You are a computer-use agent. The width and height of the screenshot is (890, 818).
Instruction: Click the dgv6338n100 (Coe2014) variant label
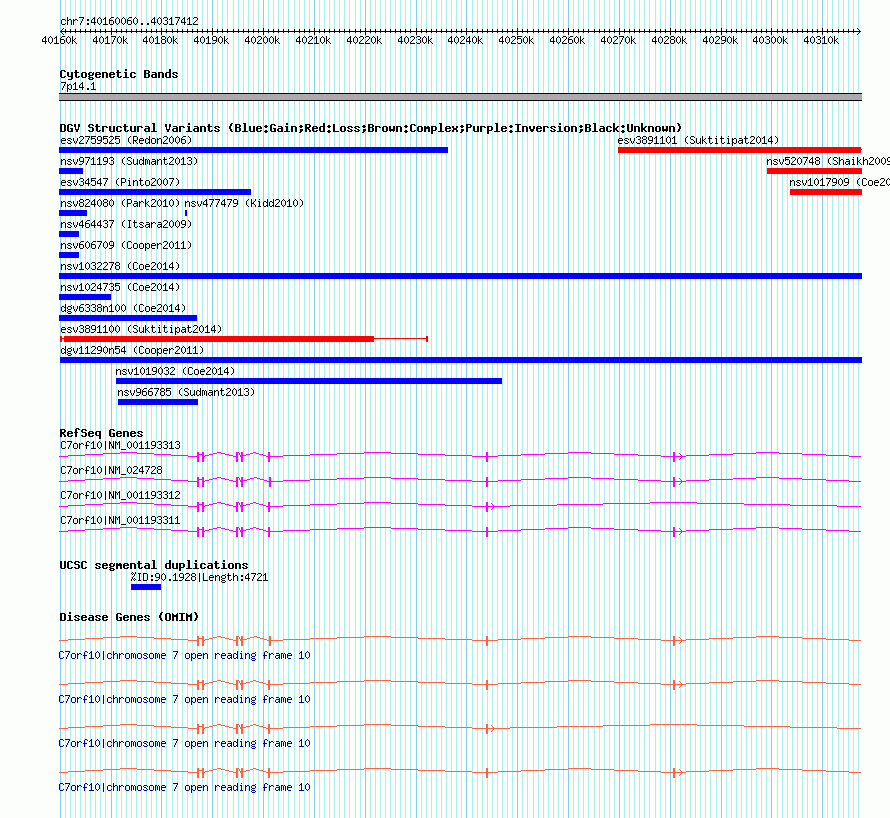click(x=123, y=308)
